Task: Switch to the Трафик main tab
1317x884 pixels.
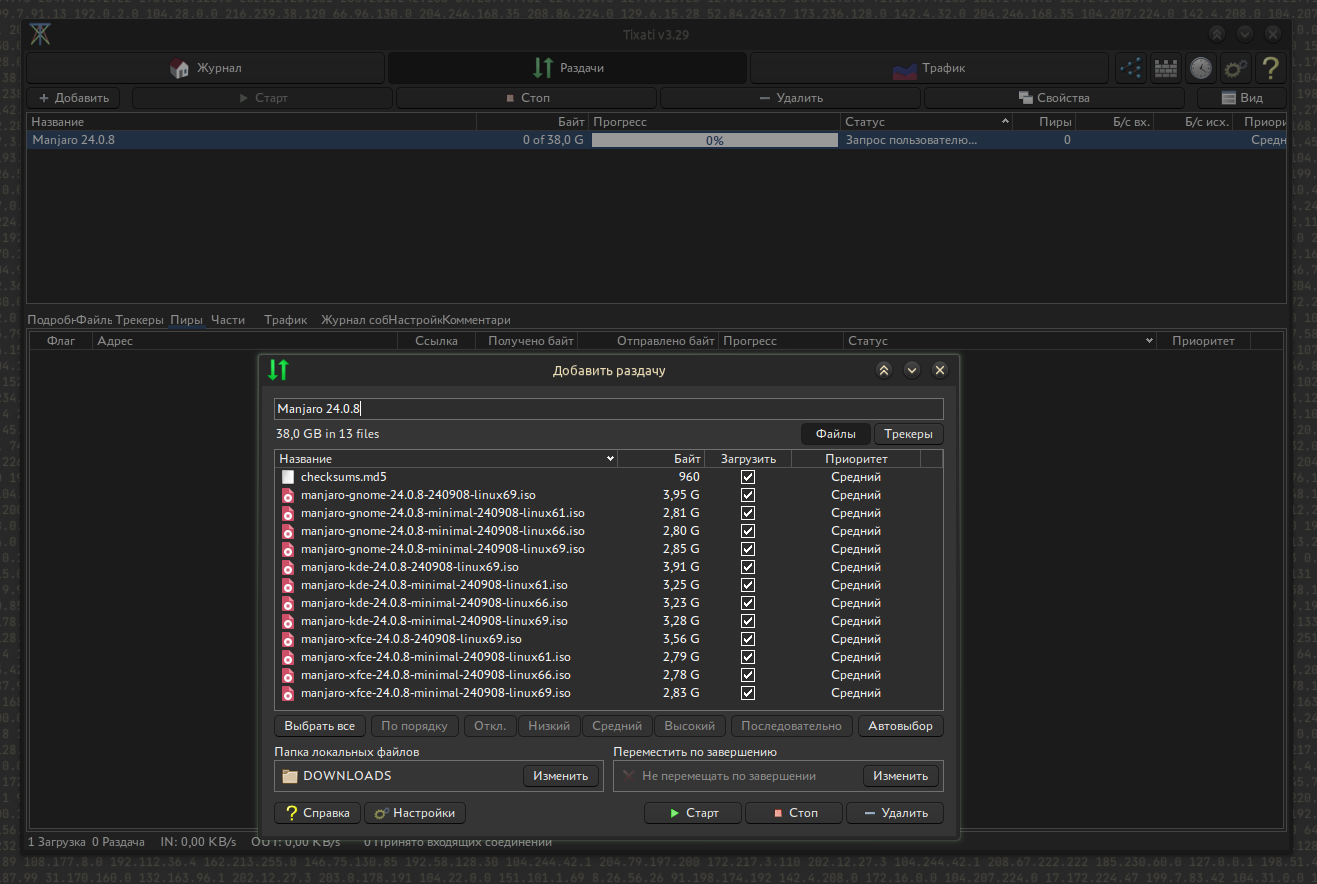Action: pyautogui.click(x=930, y=68)
